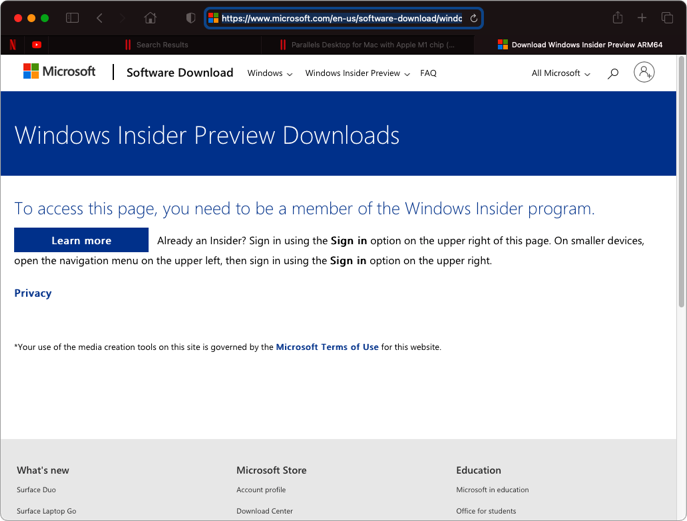Open the pinned YouTube tab
The width and height of the screenshot is (687, 521).
(37, 45)
